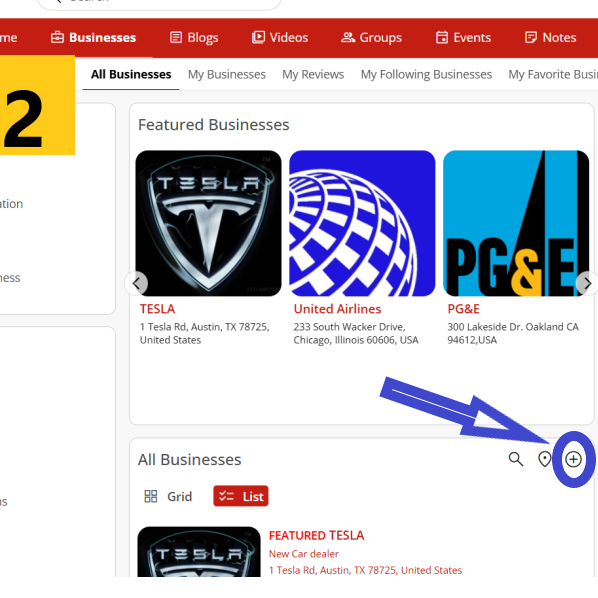Screen dimensions: 598x598
Task: Switch to My Reviews tab
Action: pos(313,74)
